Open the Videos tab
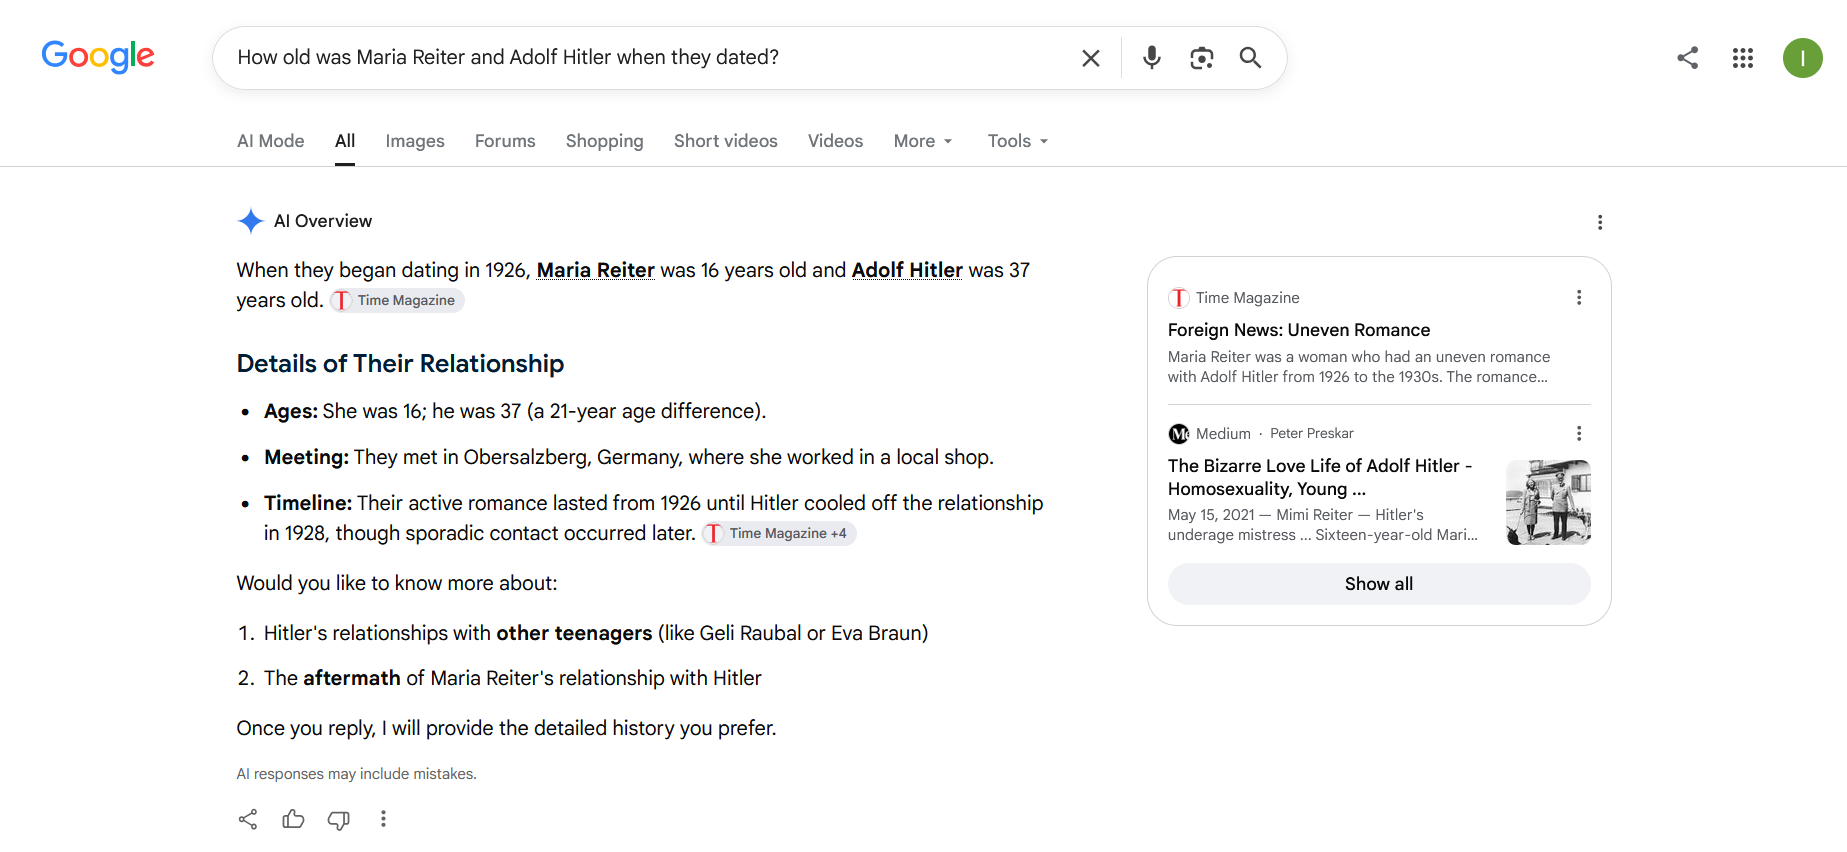 (x=836, y=141)
